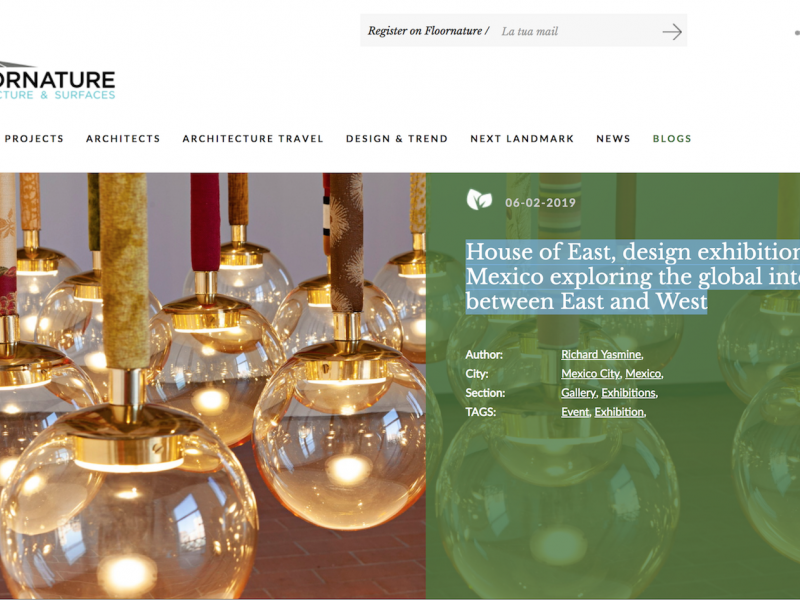Click the Exhibition tag

pyautogui.click(x=619, y=412)
